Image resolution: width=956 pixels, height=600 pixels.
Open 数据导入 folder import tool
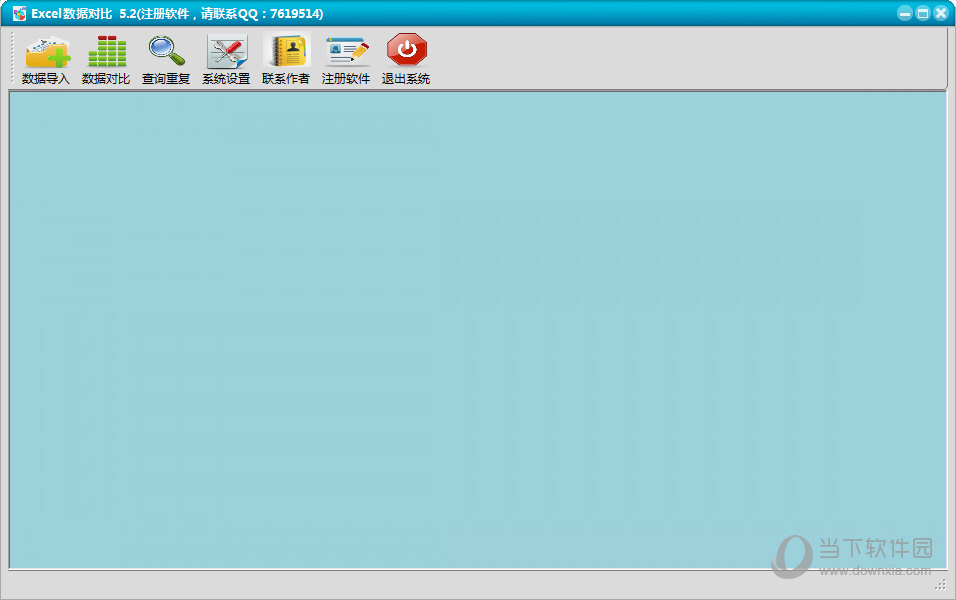tap(46, 59)
